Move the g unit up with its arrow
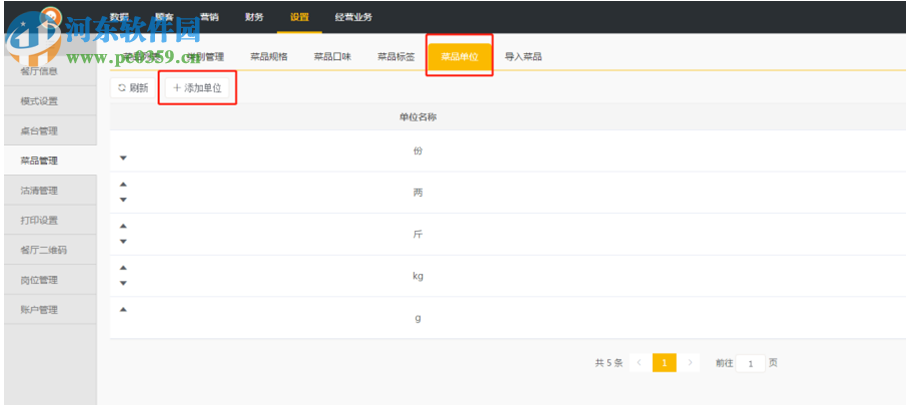The image size is (906, 405). pyautogui.click(x=123, y=310)
